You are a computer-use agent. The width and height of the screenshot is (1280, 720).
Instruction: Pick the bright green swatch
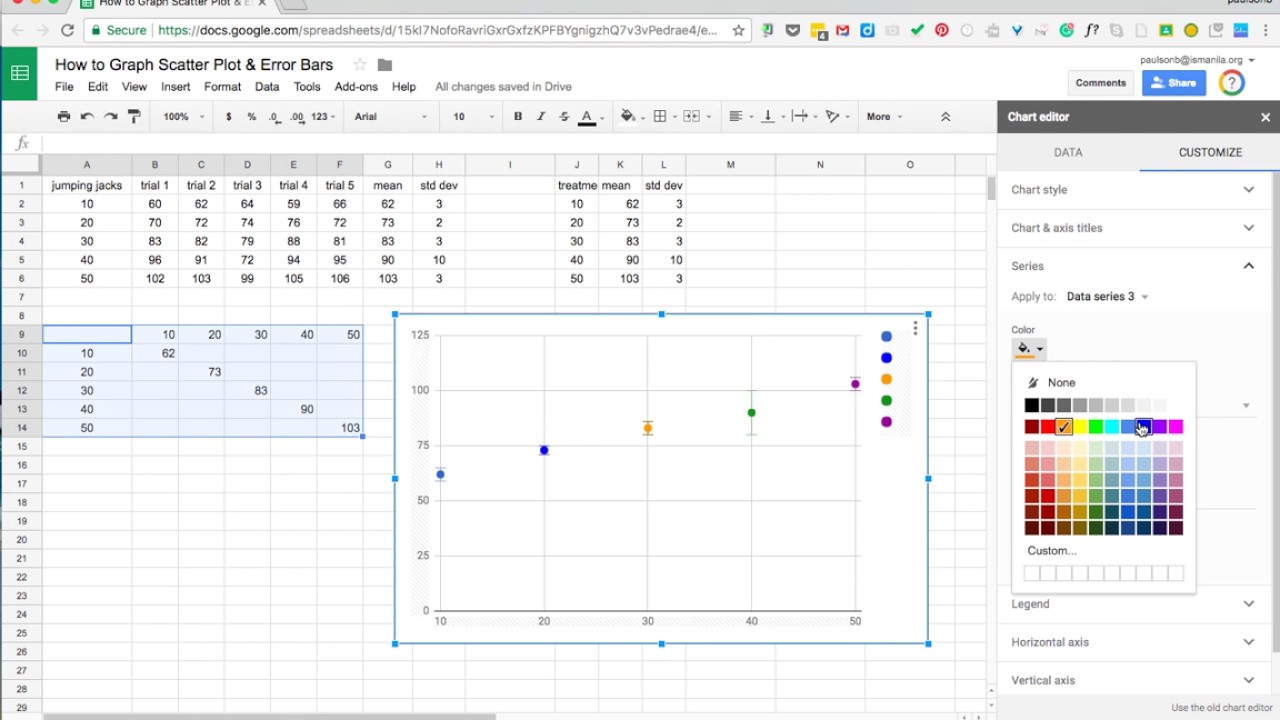[1096, 427]
